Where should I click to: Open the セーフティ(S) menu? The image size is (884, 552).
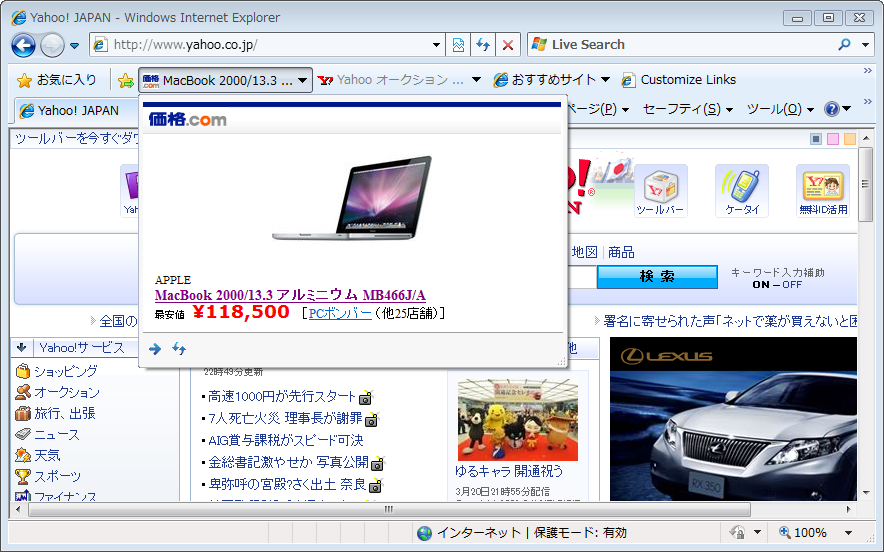(687, 109)
